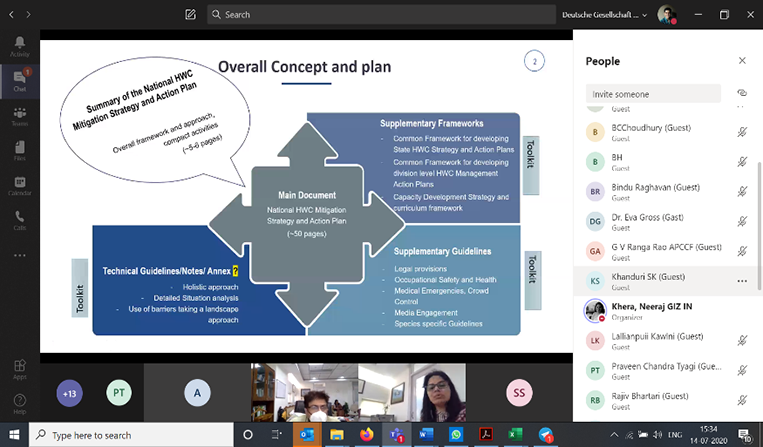
Task: Copy the meeting join link icon
Action: click(741, 93)
